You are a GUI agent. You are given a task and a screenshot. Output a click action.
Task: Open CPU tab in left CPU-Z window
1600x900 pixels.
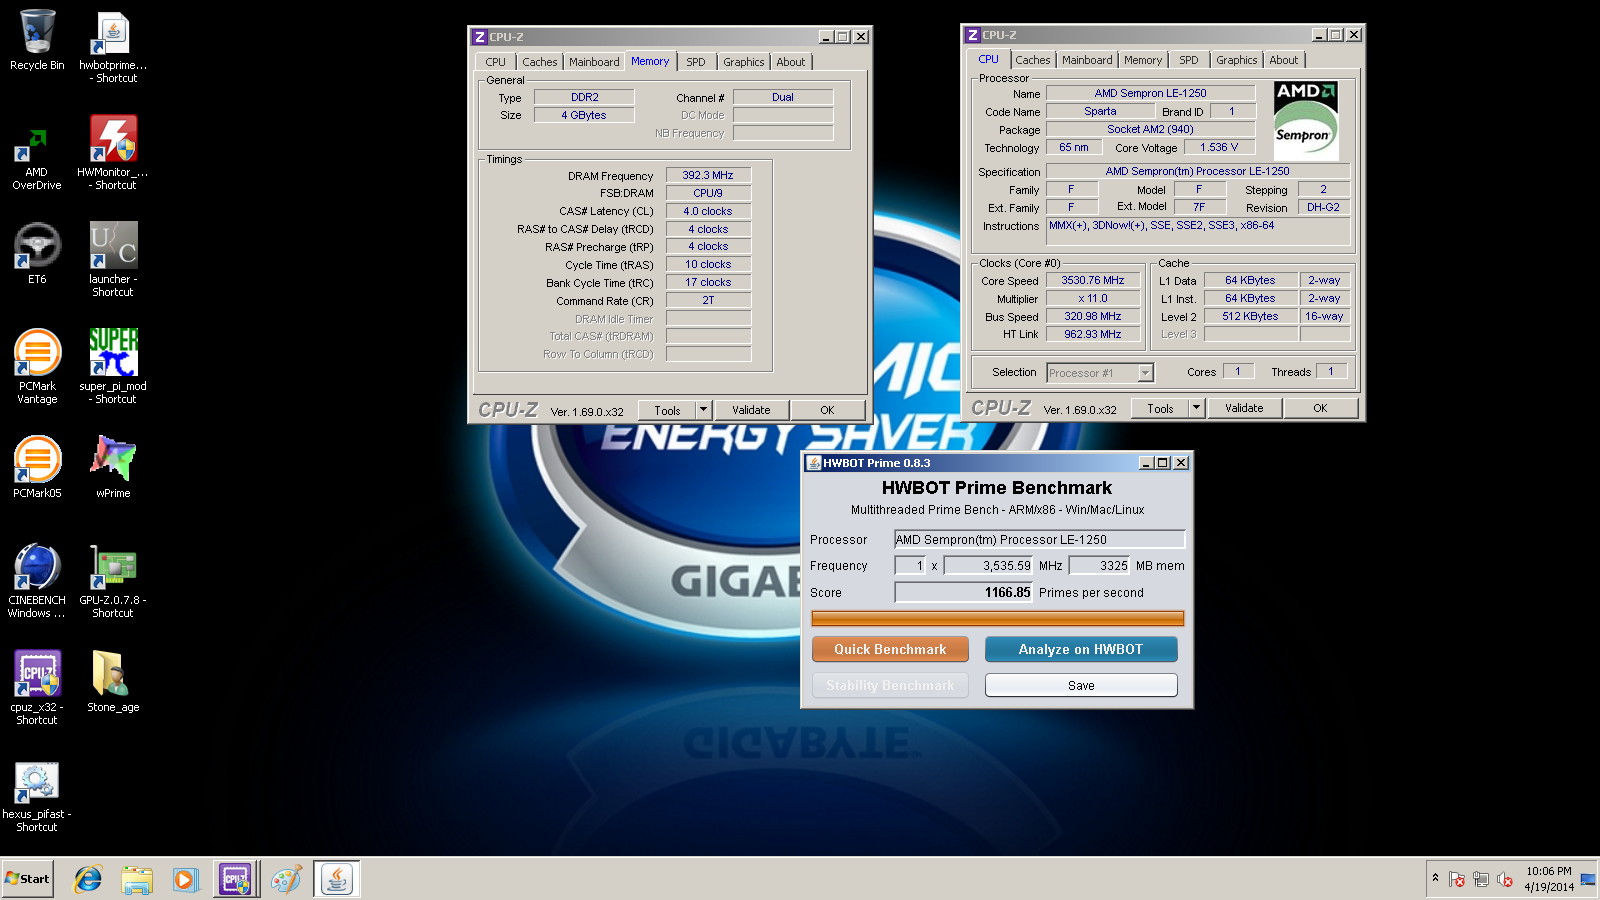coord(496,62)
